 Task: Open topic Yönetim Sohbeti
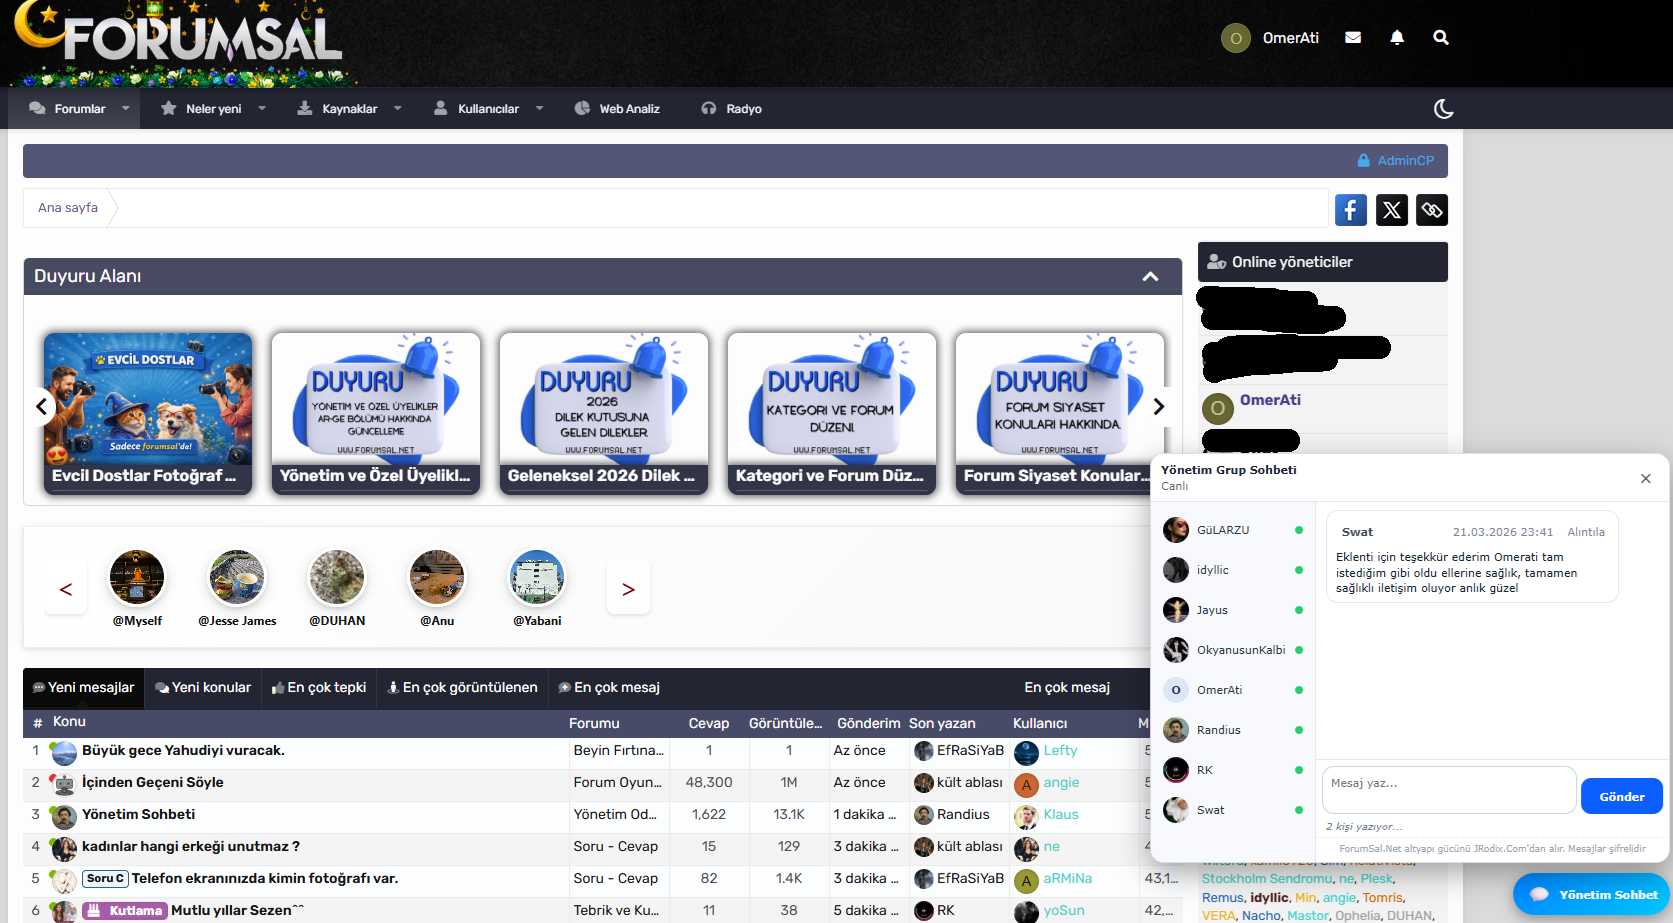point(138,815)
